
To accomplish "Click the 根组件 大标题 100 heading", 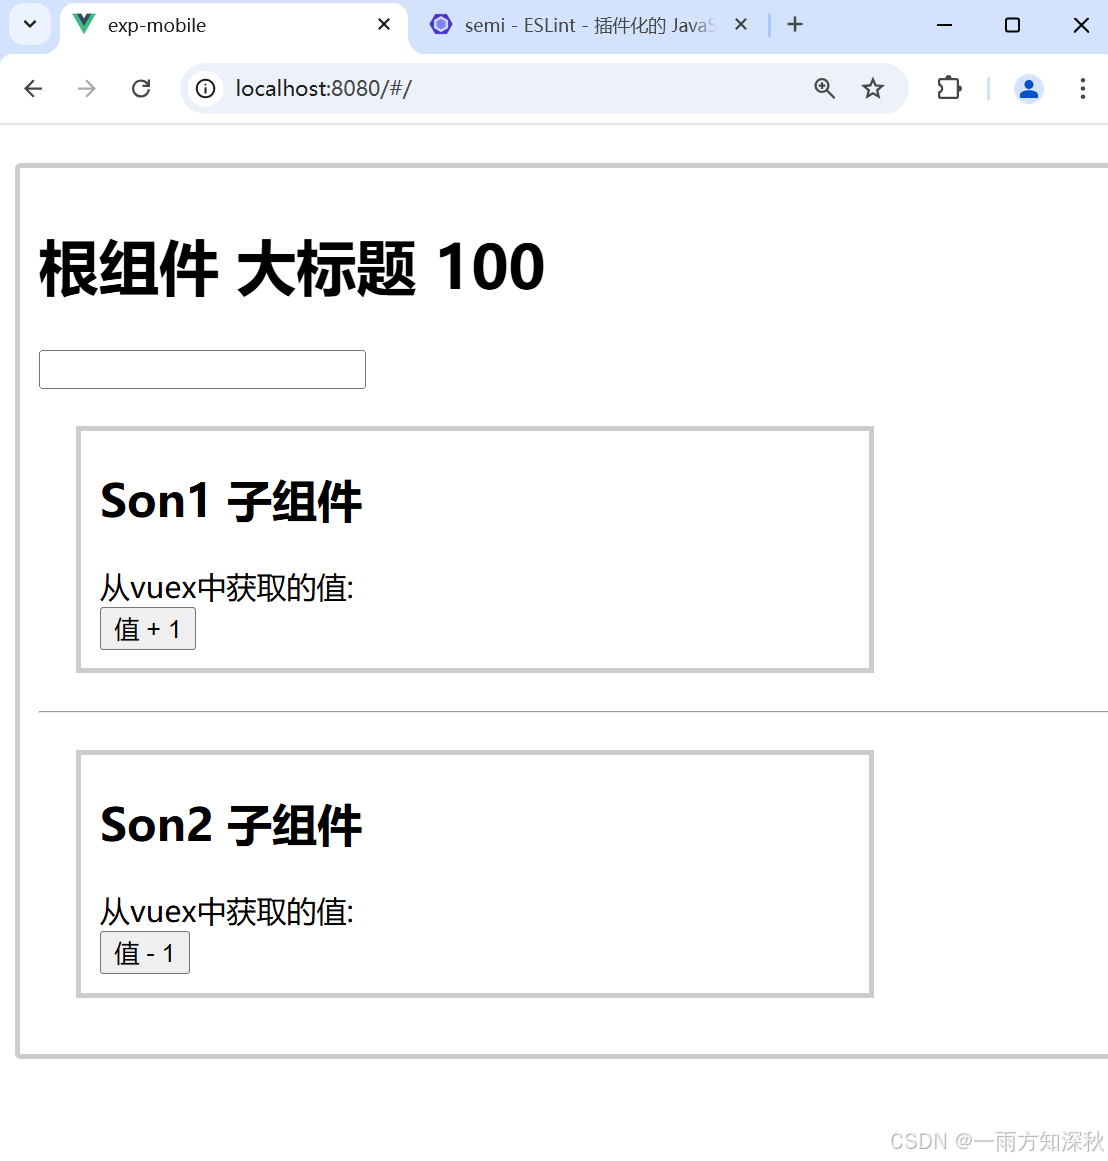I will click(x=292, y=268).
